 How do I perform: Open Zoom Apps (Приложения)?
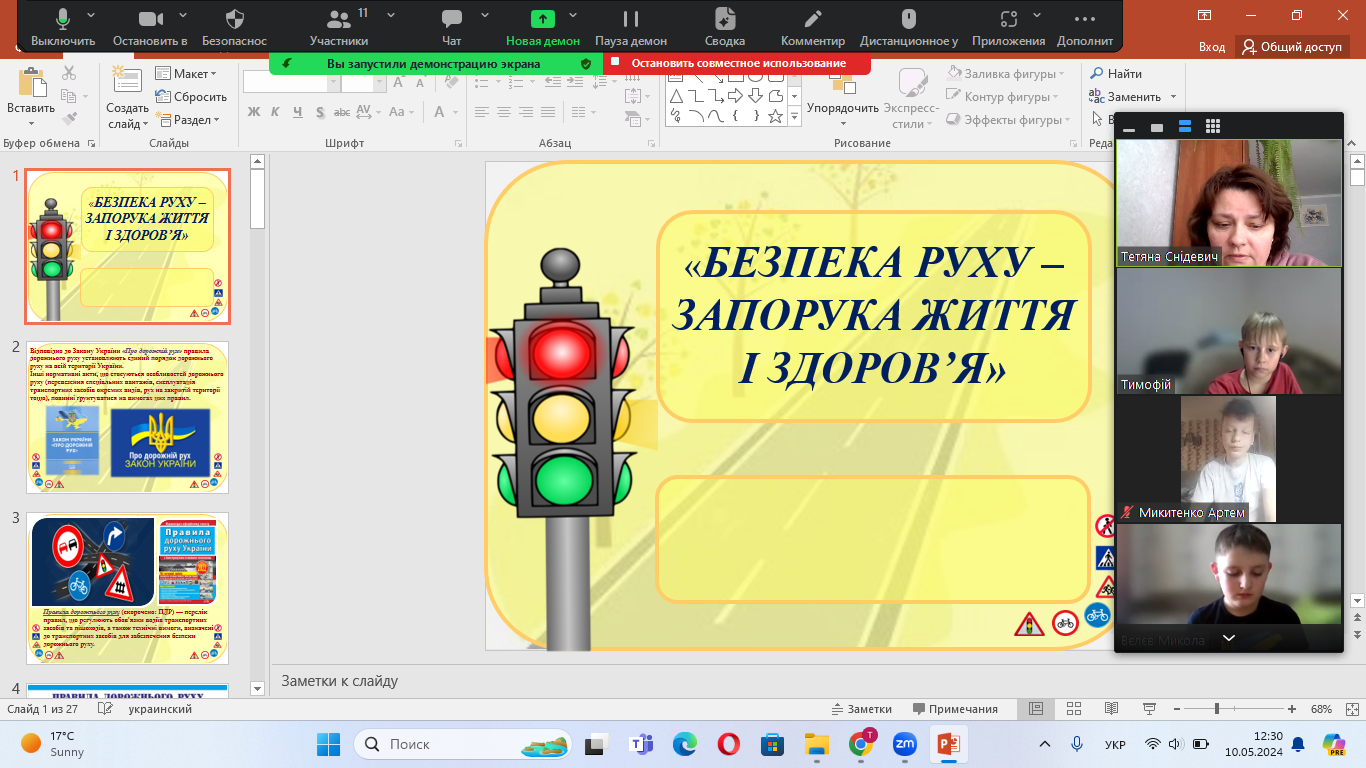click(1008, 26)
